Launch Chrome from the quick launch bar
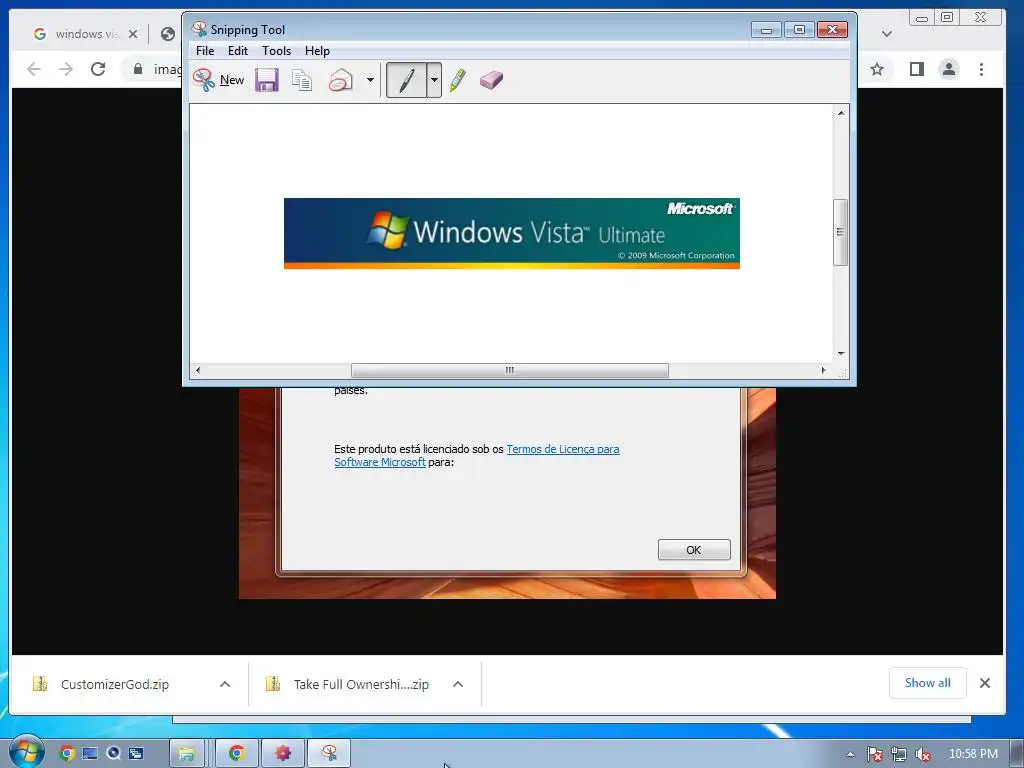Screen dimensions: 1024x768 [67, 754]
